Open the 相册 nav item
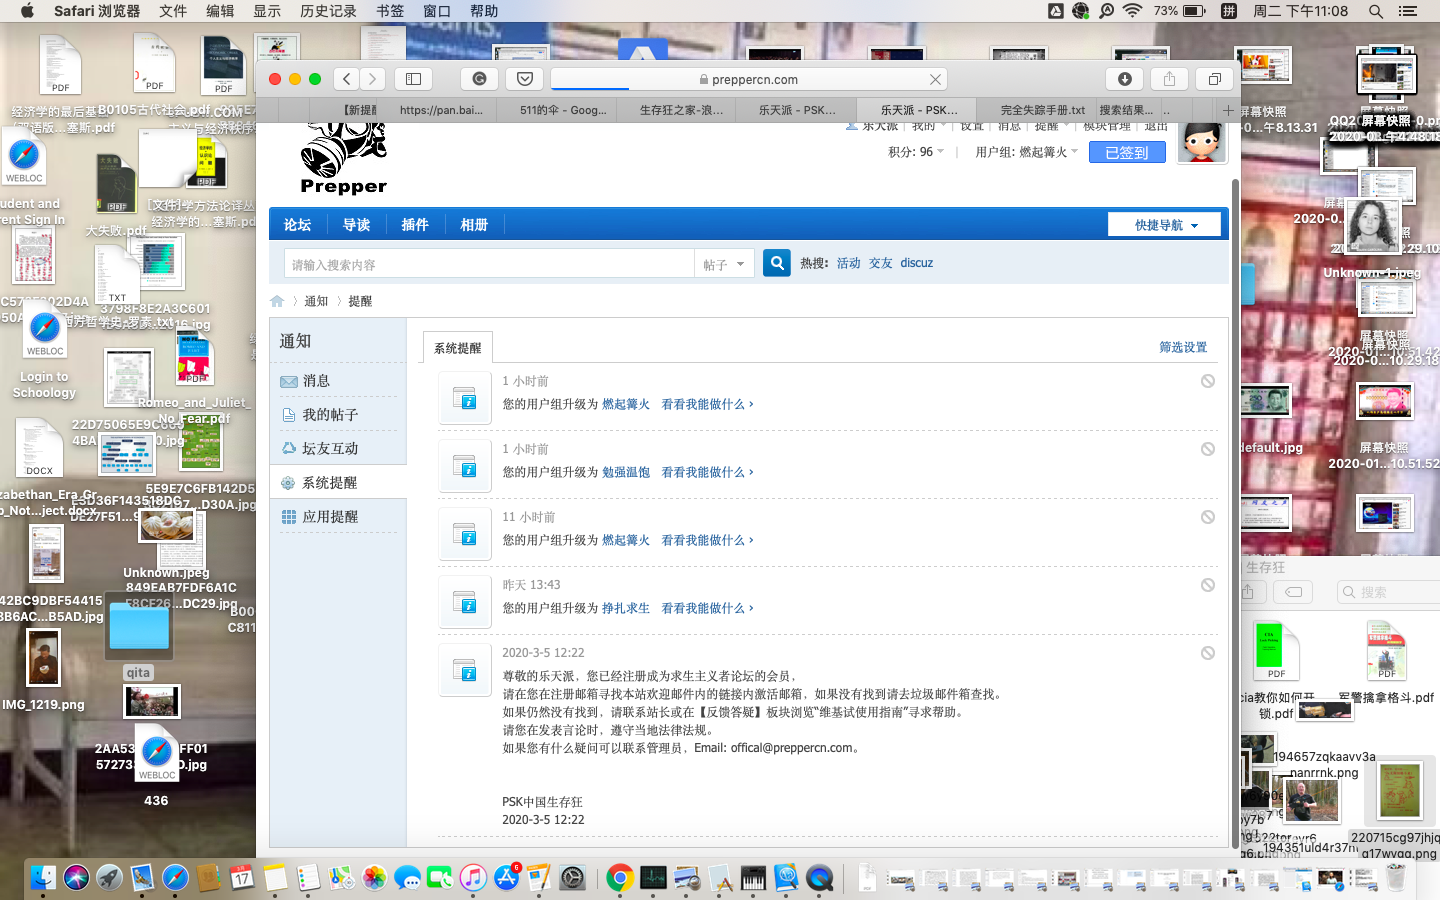This screenshot has width=1440, height=900. (x=474, y=225)
